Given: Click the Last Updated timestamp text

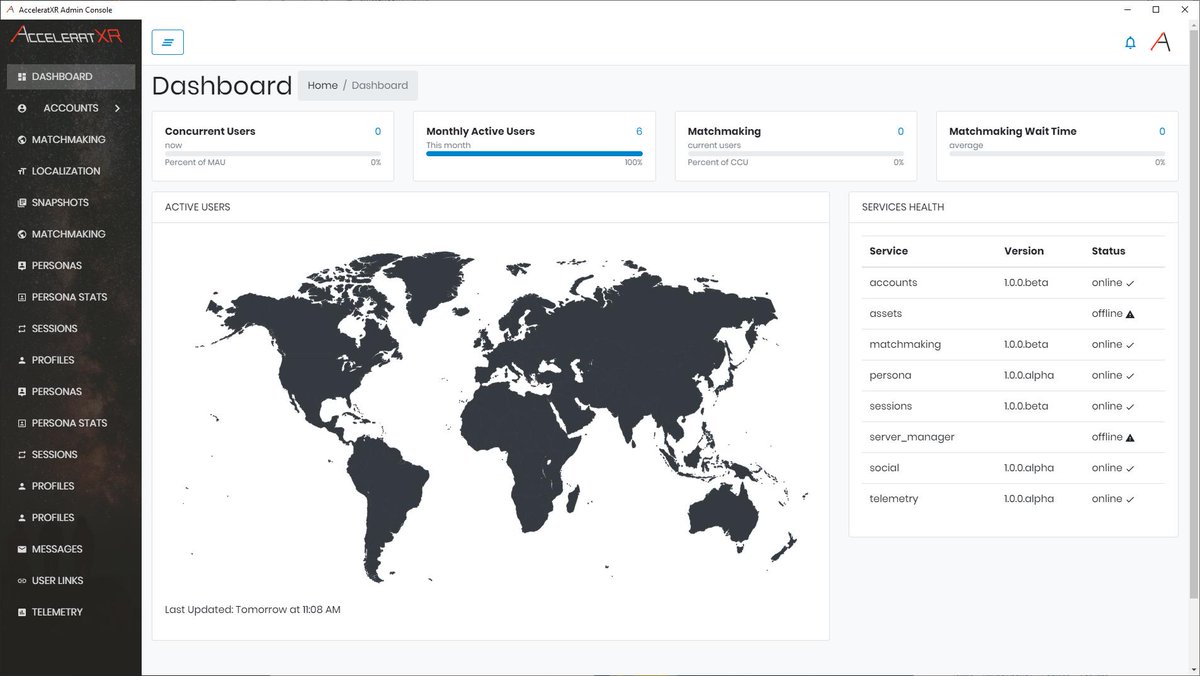Looking at the screenshot, I should [x=253, y=610].
